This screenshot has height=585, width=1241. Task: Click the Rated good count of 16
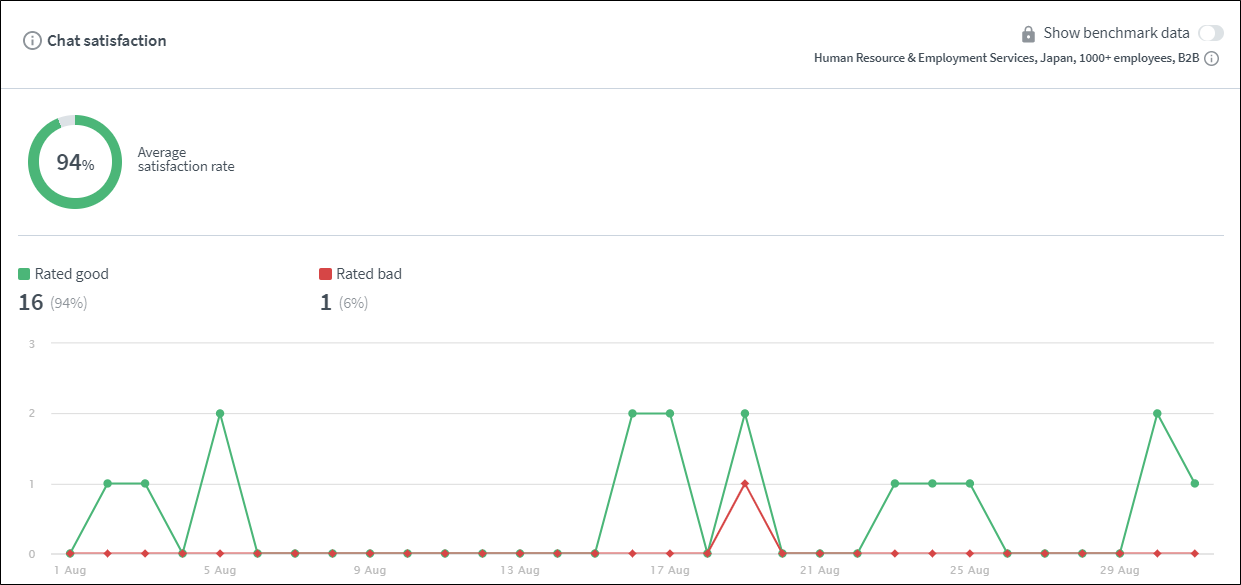(30, 302)
